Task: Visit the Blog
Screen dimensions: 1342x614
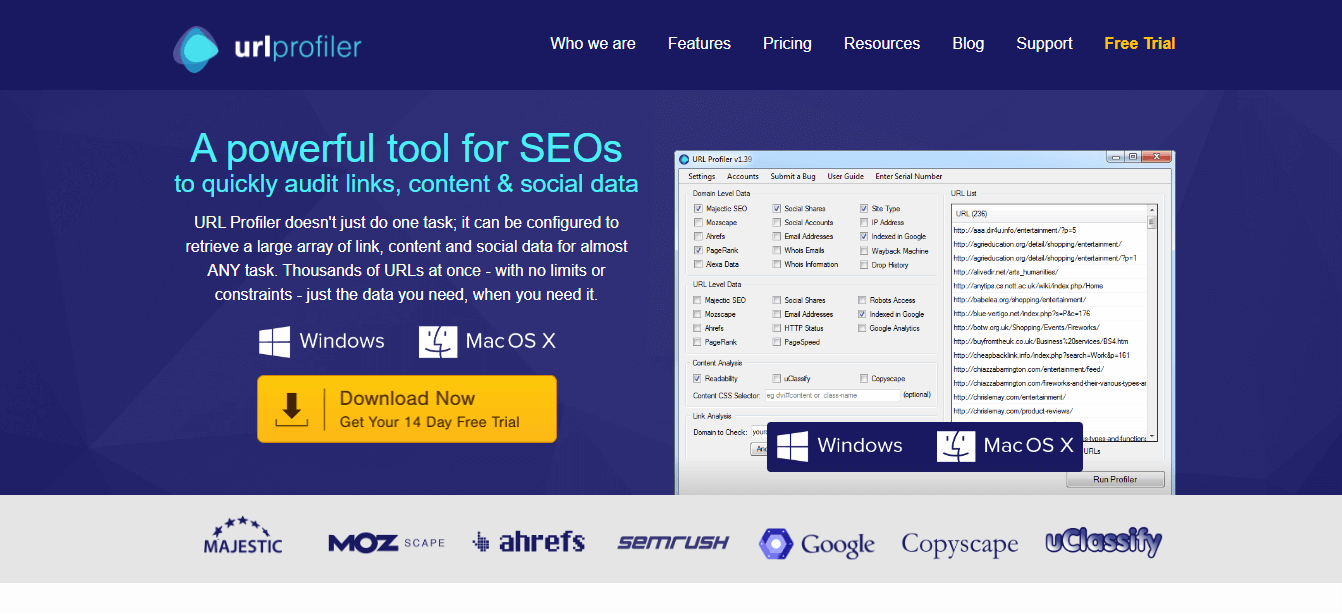Action: 968,44
